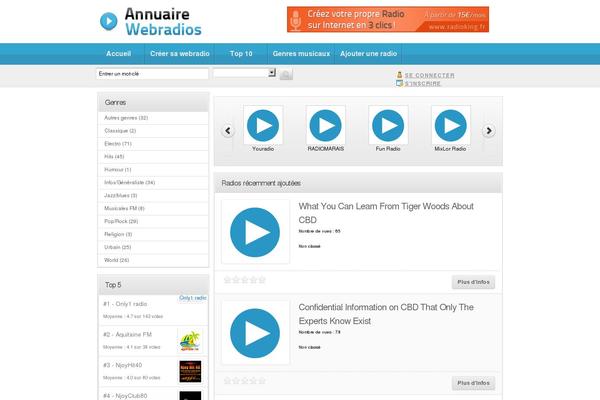Screen dimensions: 600x400
Task: Play the MixLor Radio station in the carousel
Action: pyautogui.click(x=451, y=125)
